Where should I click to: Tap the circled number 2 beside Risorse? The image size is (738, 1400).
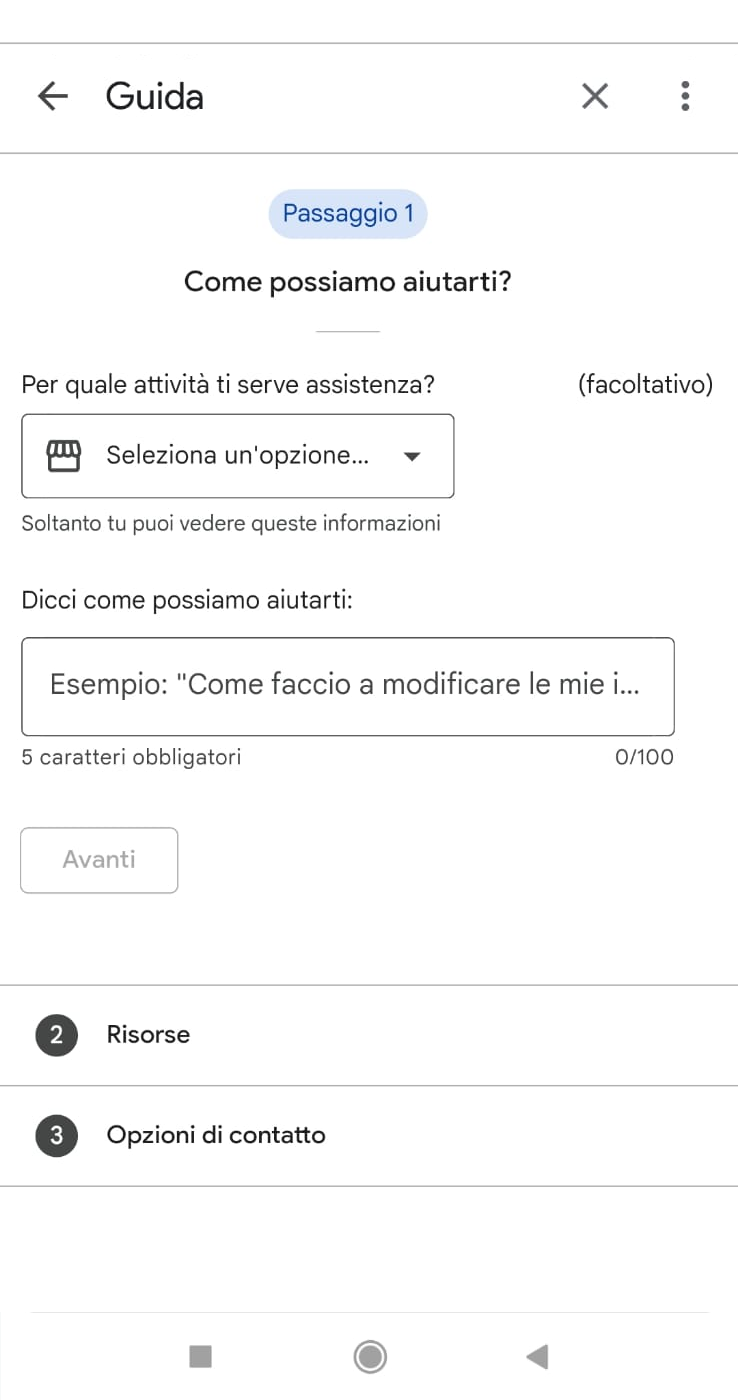coord(56,1035)
